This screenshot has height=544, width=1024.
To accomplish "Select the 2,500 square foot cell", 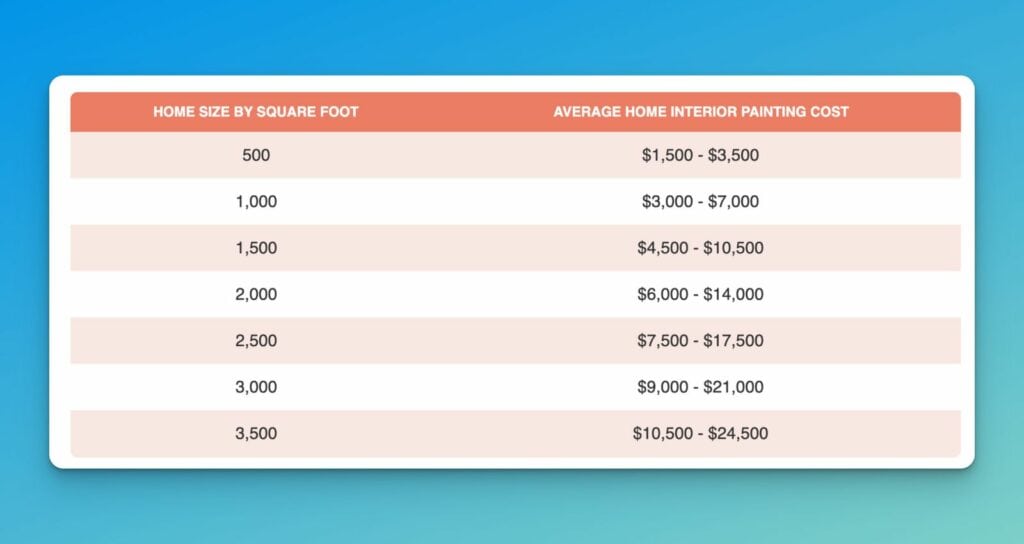I will point(256,341).
